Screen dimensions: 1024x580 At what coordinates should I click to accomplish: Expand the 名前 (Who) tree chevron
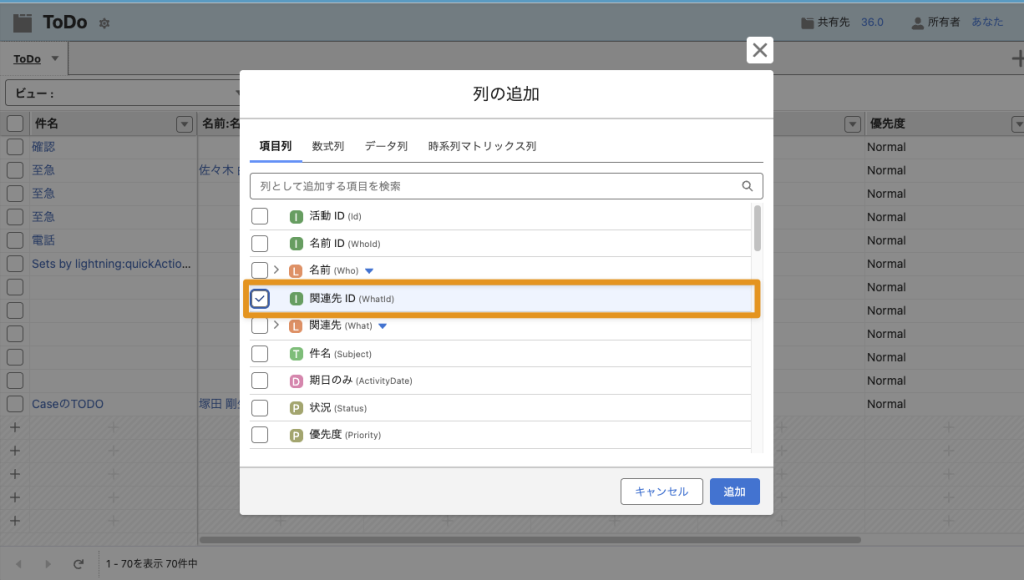(x=276, y=270)
